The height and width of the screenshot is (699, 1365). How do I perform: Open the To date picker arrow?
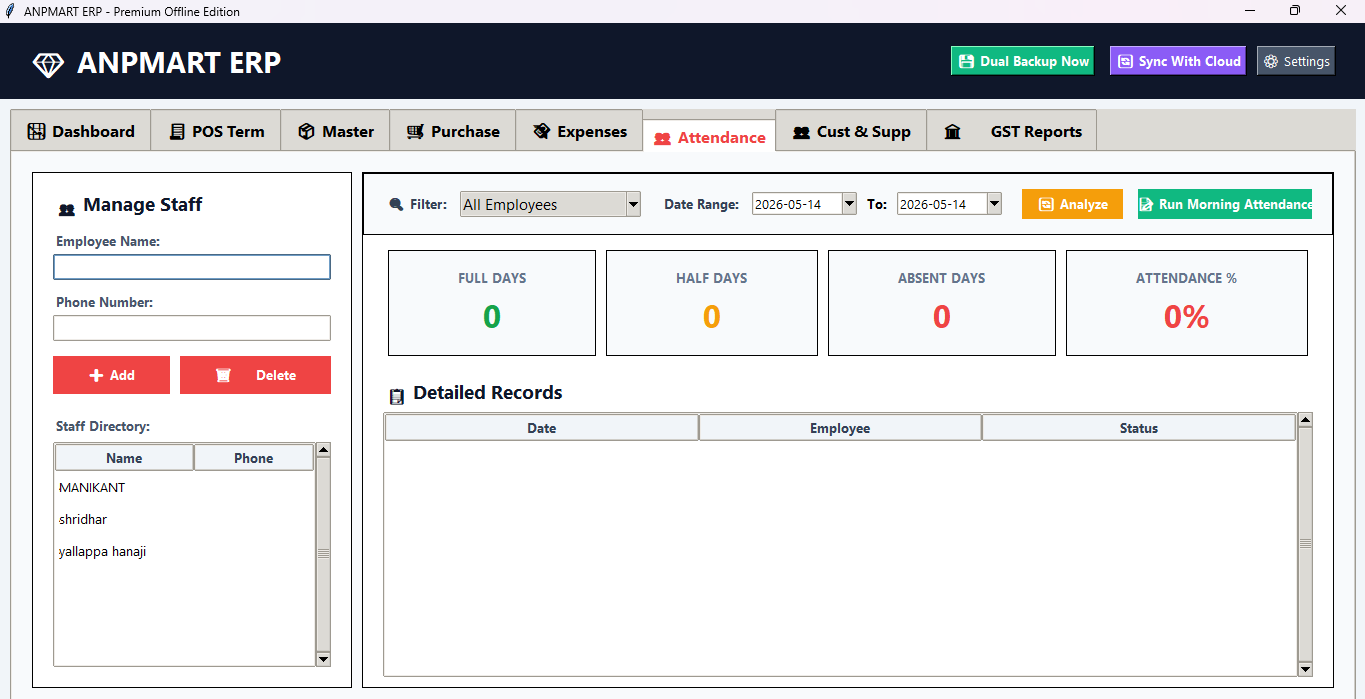coord(994,204)
